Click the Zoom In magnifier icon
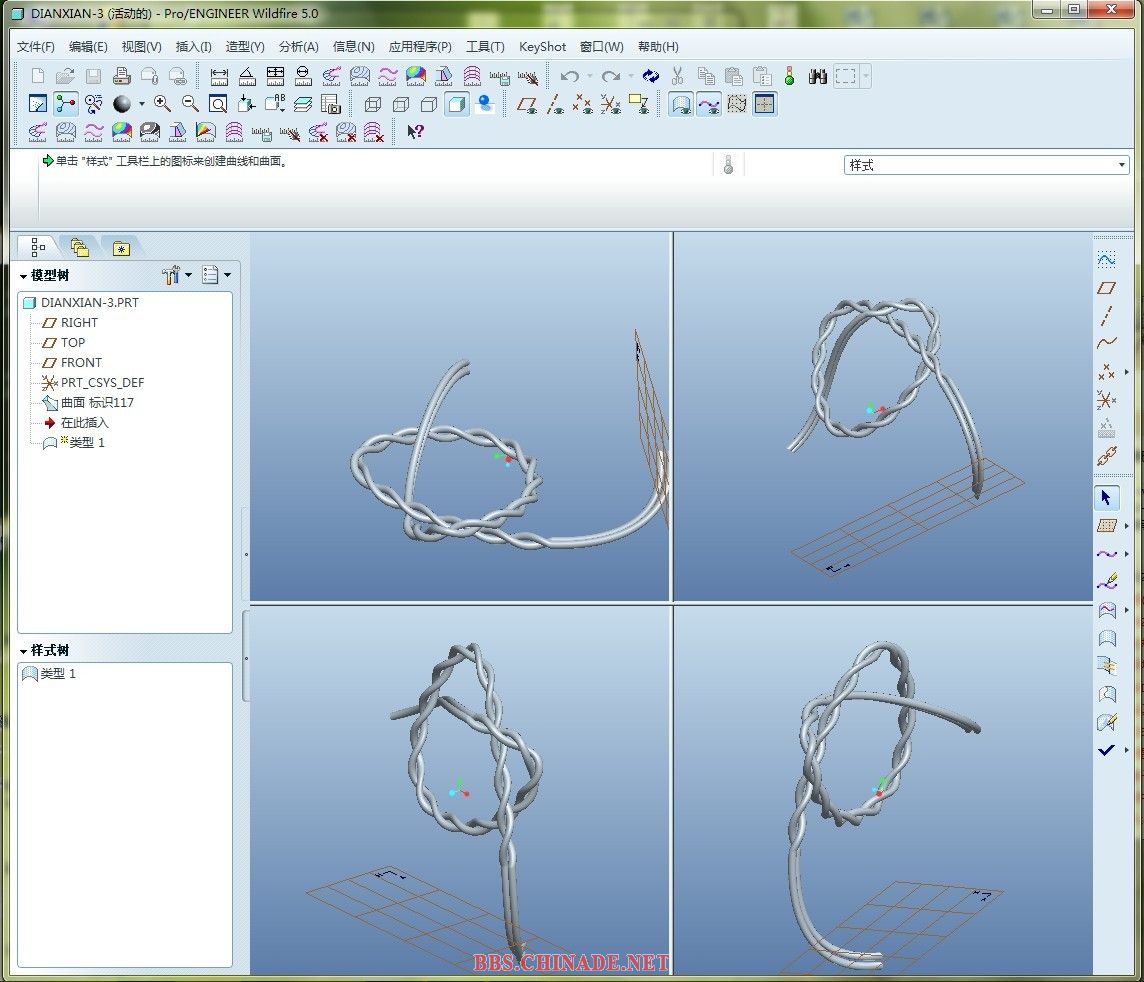The image size is (1144, 982). click(x=162, y=104)
